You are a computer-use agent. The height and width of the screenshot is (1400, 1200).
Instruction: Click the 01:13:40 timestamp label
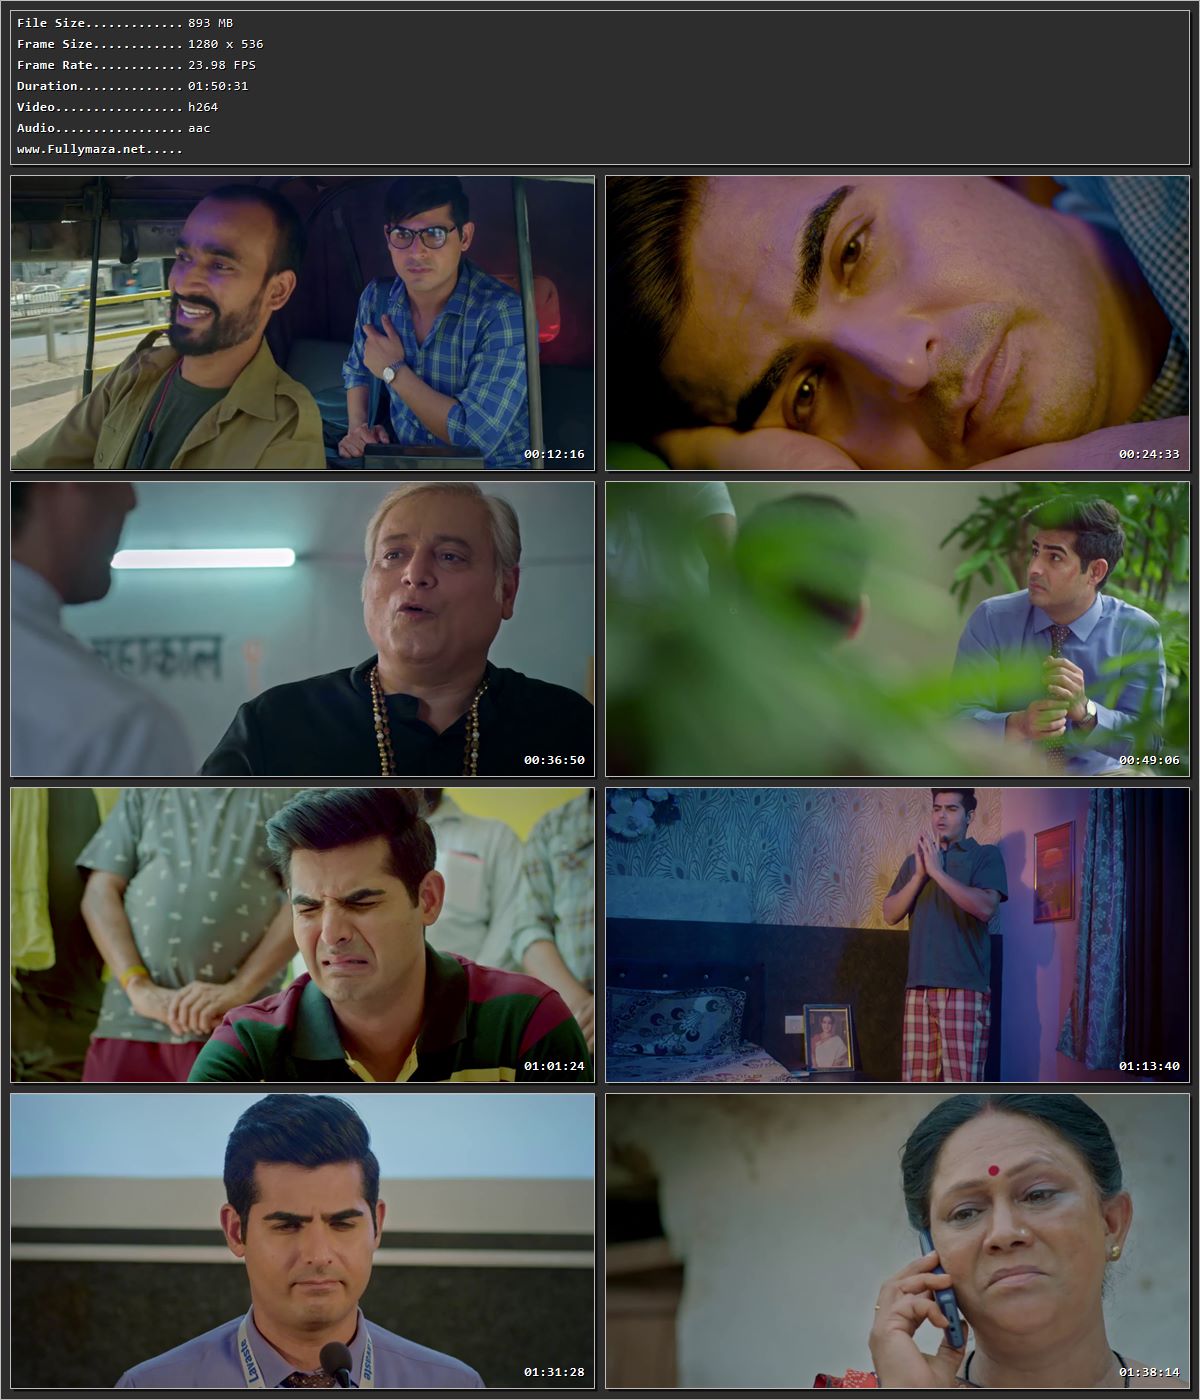[1149, 1066]
